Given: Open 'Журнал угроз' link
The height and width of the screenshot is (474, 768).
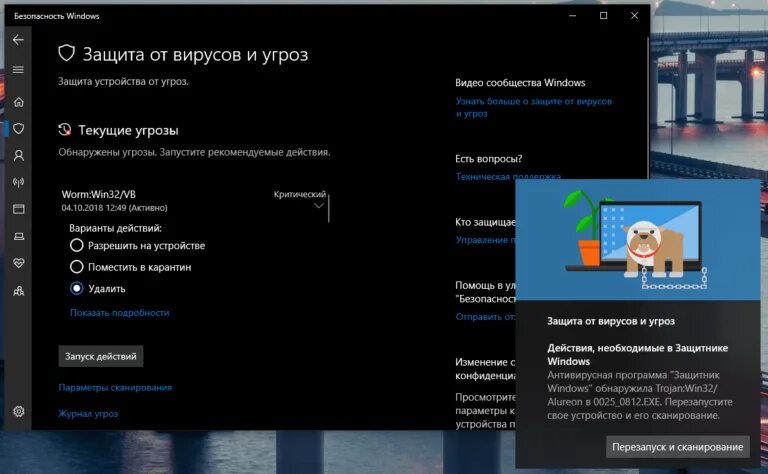Looking at the screenshot, I should pos(88,414).
